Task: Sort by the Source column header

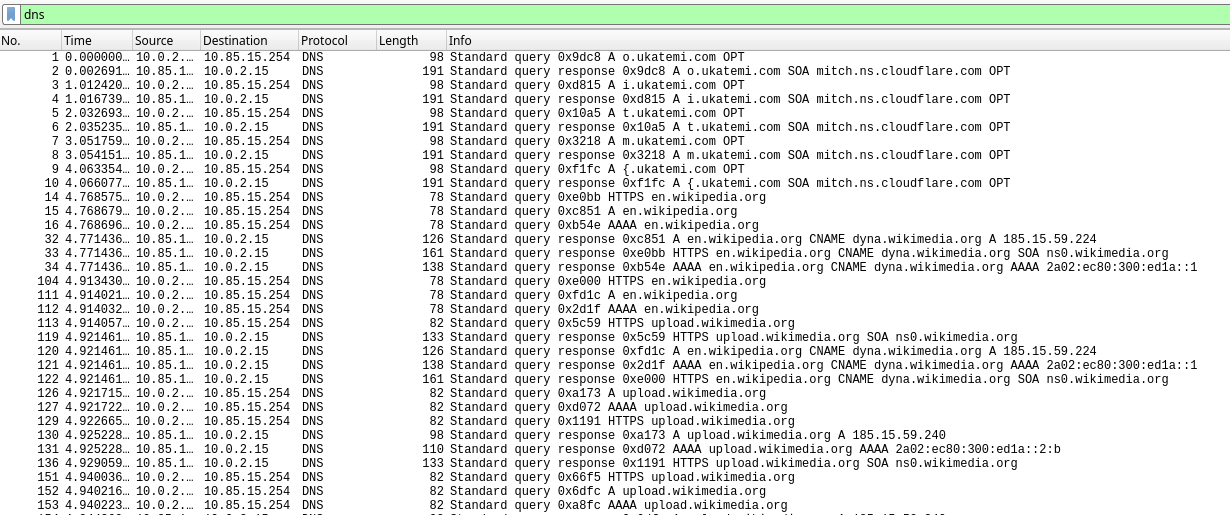Action: click(x=164, y=40)
